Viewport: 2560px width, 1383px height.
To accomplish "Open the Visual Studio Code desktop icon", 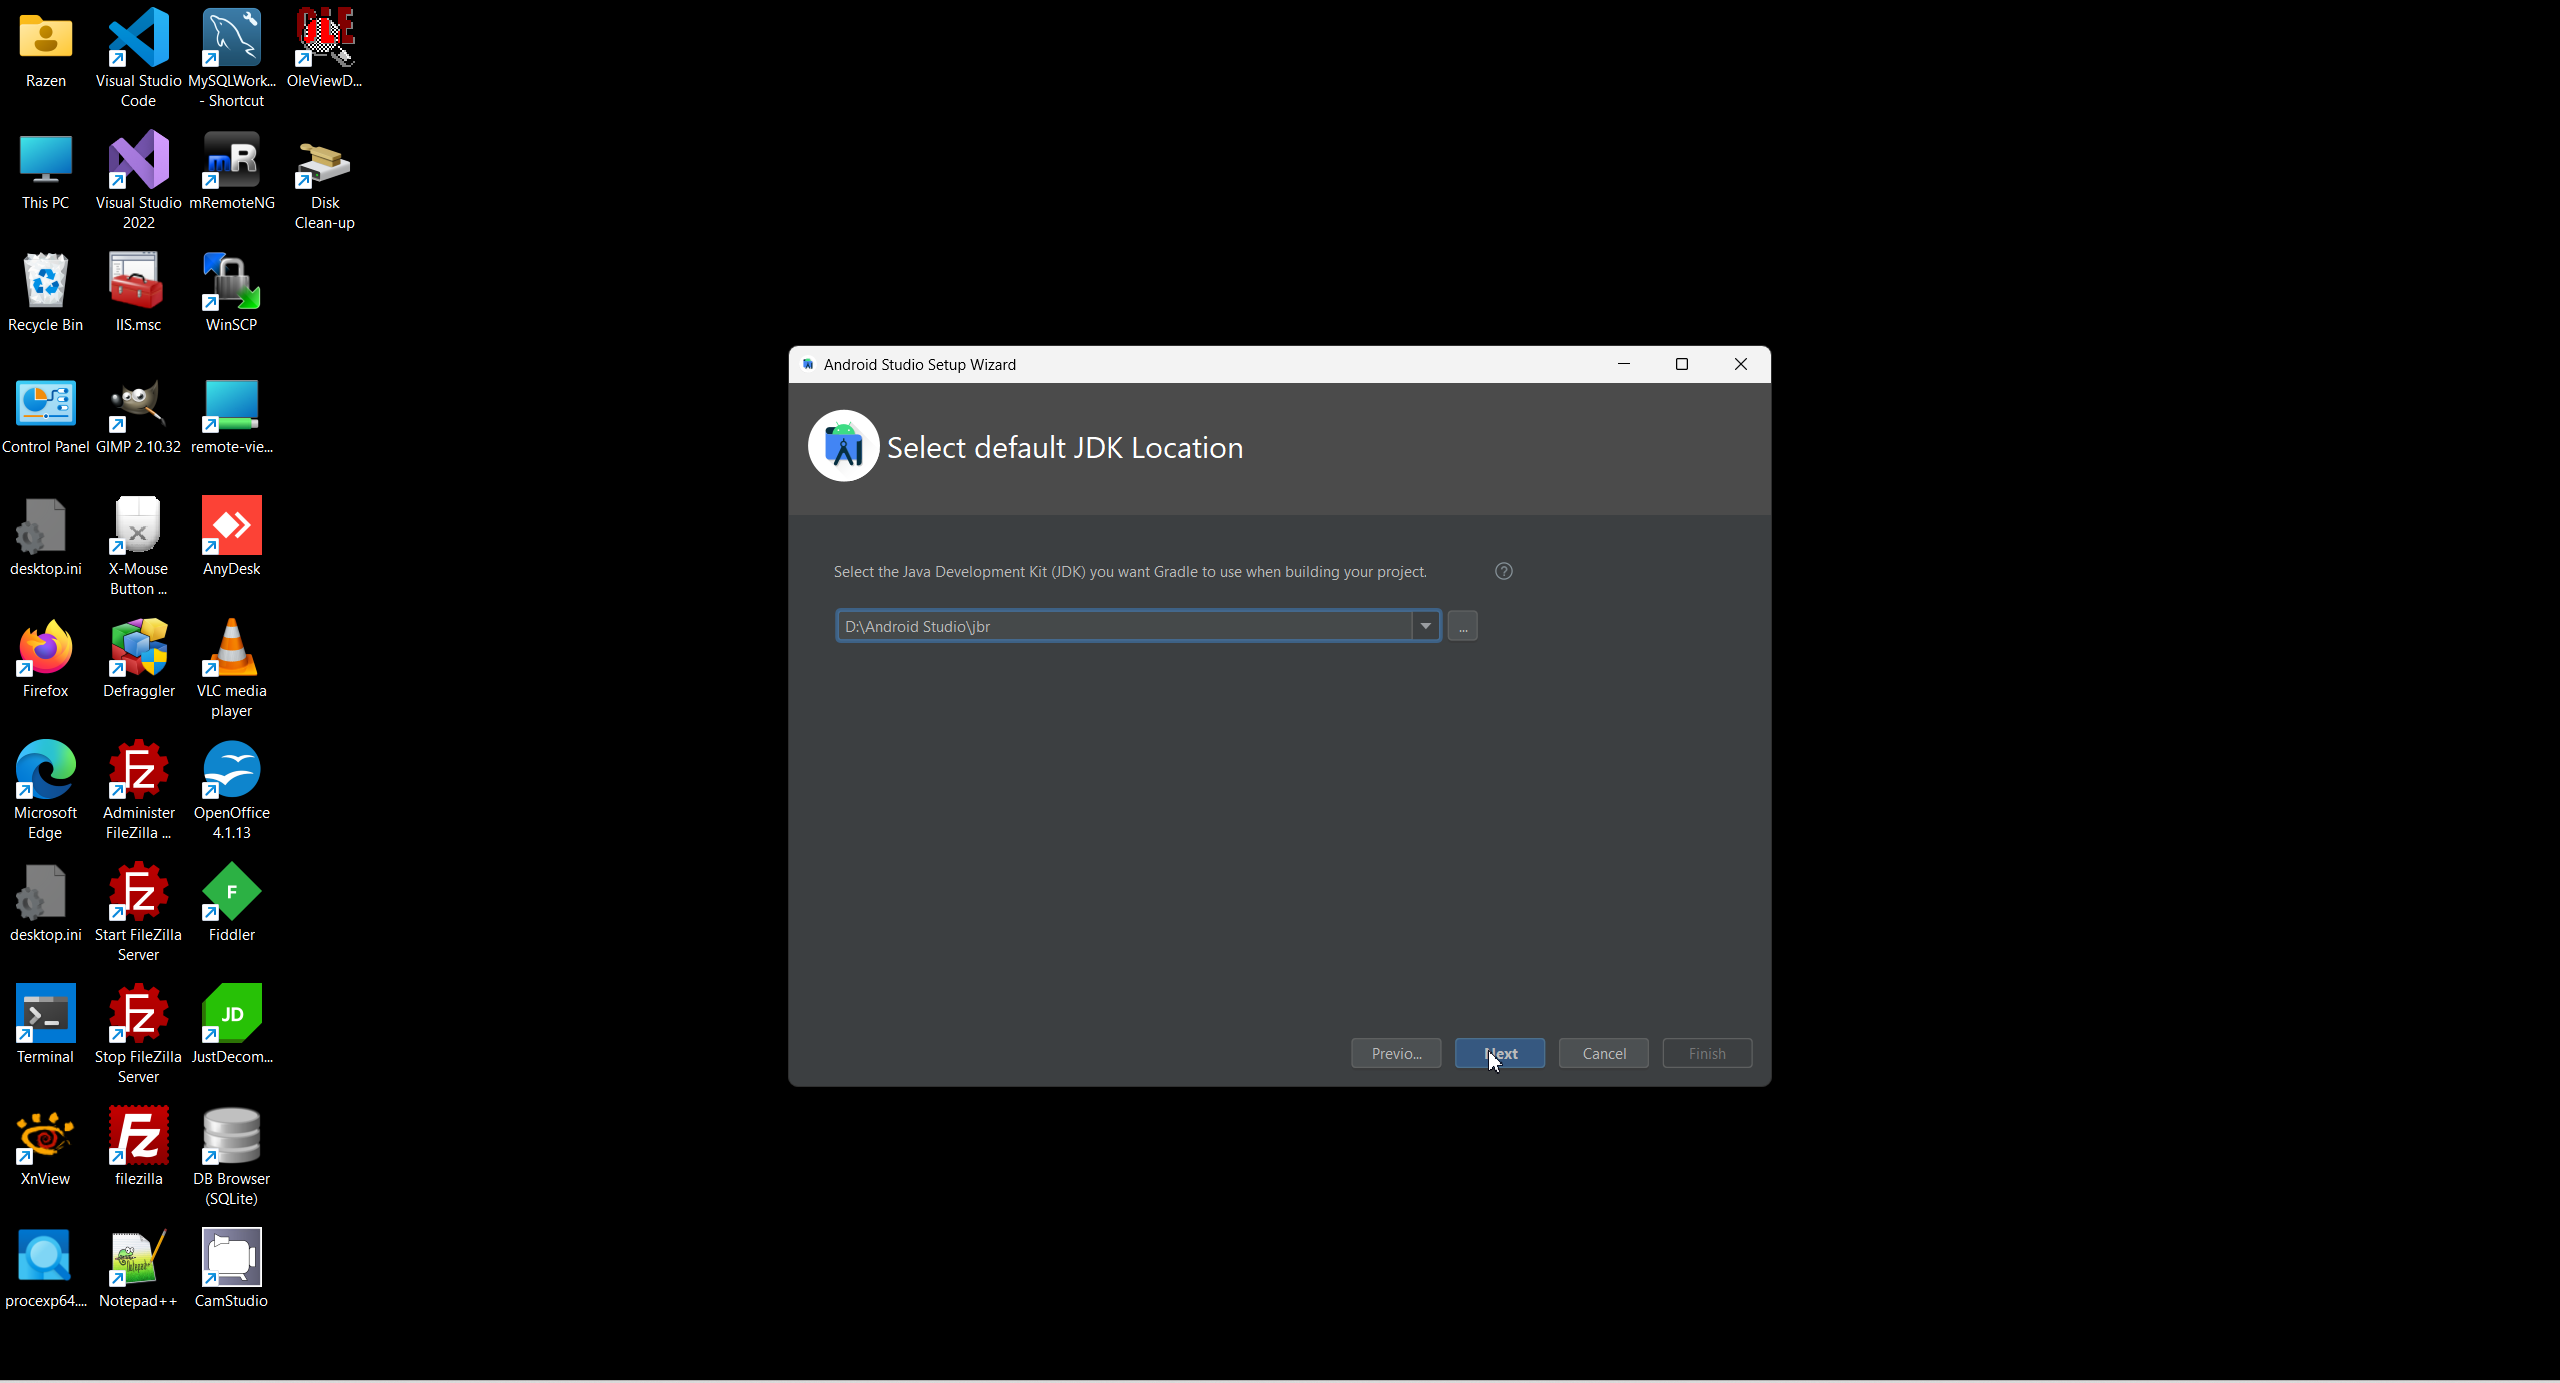I will point(138,40).
